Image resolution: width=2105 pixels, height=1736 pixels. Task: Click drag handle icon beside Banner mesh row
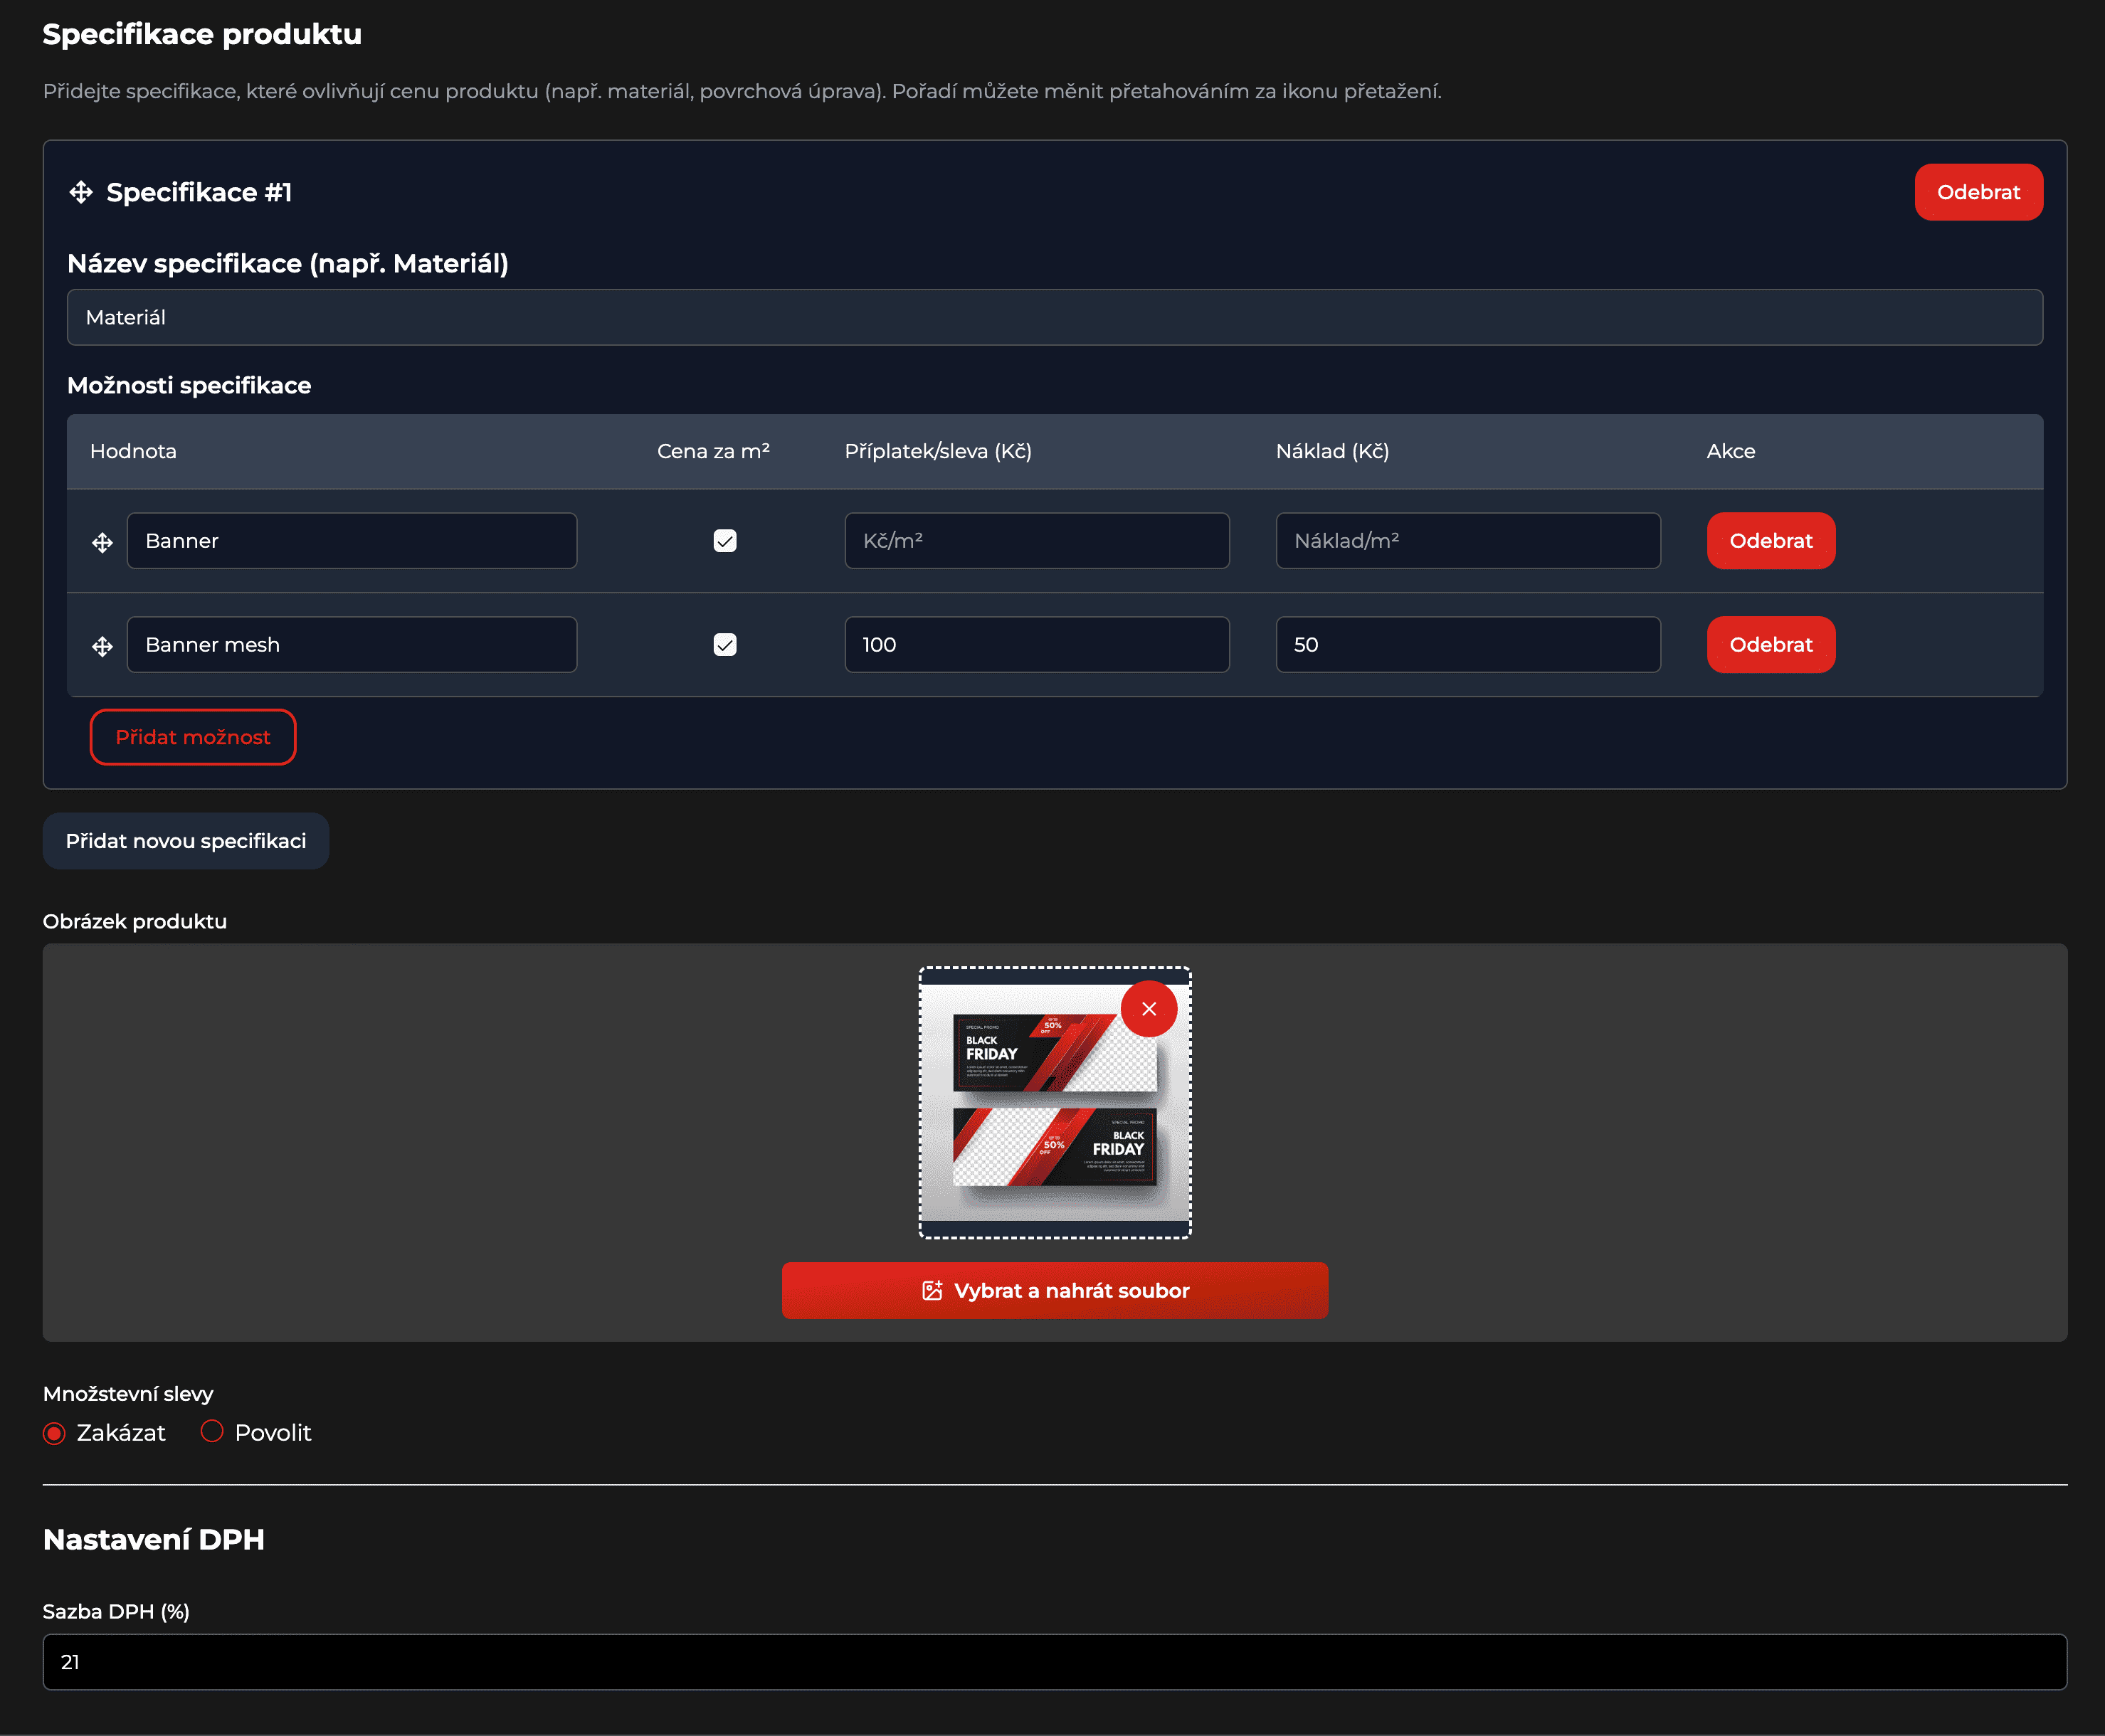point(102,646)
